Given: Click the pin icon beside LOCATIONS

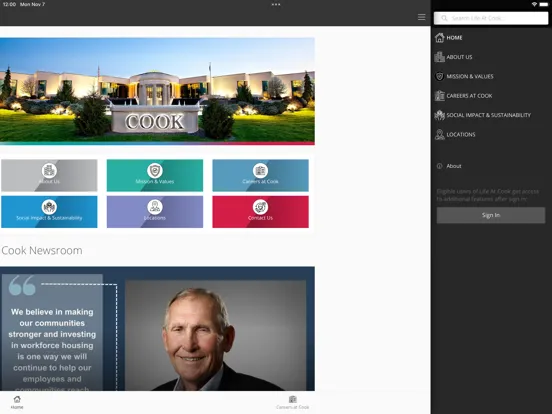Looking at the screenshot, I should click(x=439, y=134).
